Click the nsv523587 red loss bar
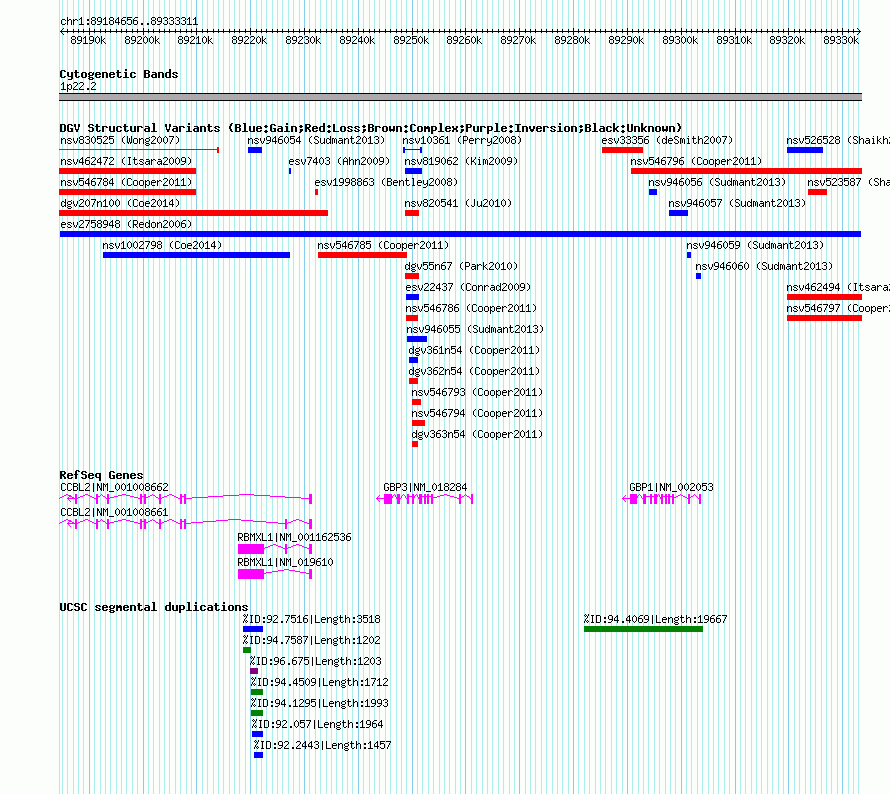The image size is (890, 794). pos(817,192)
